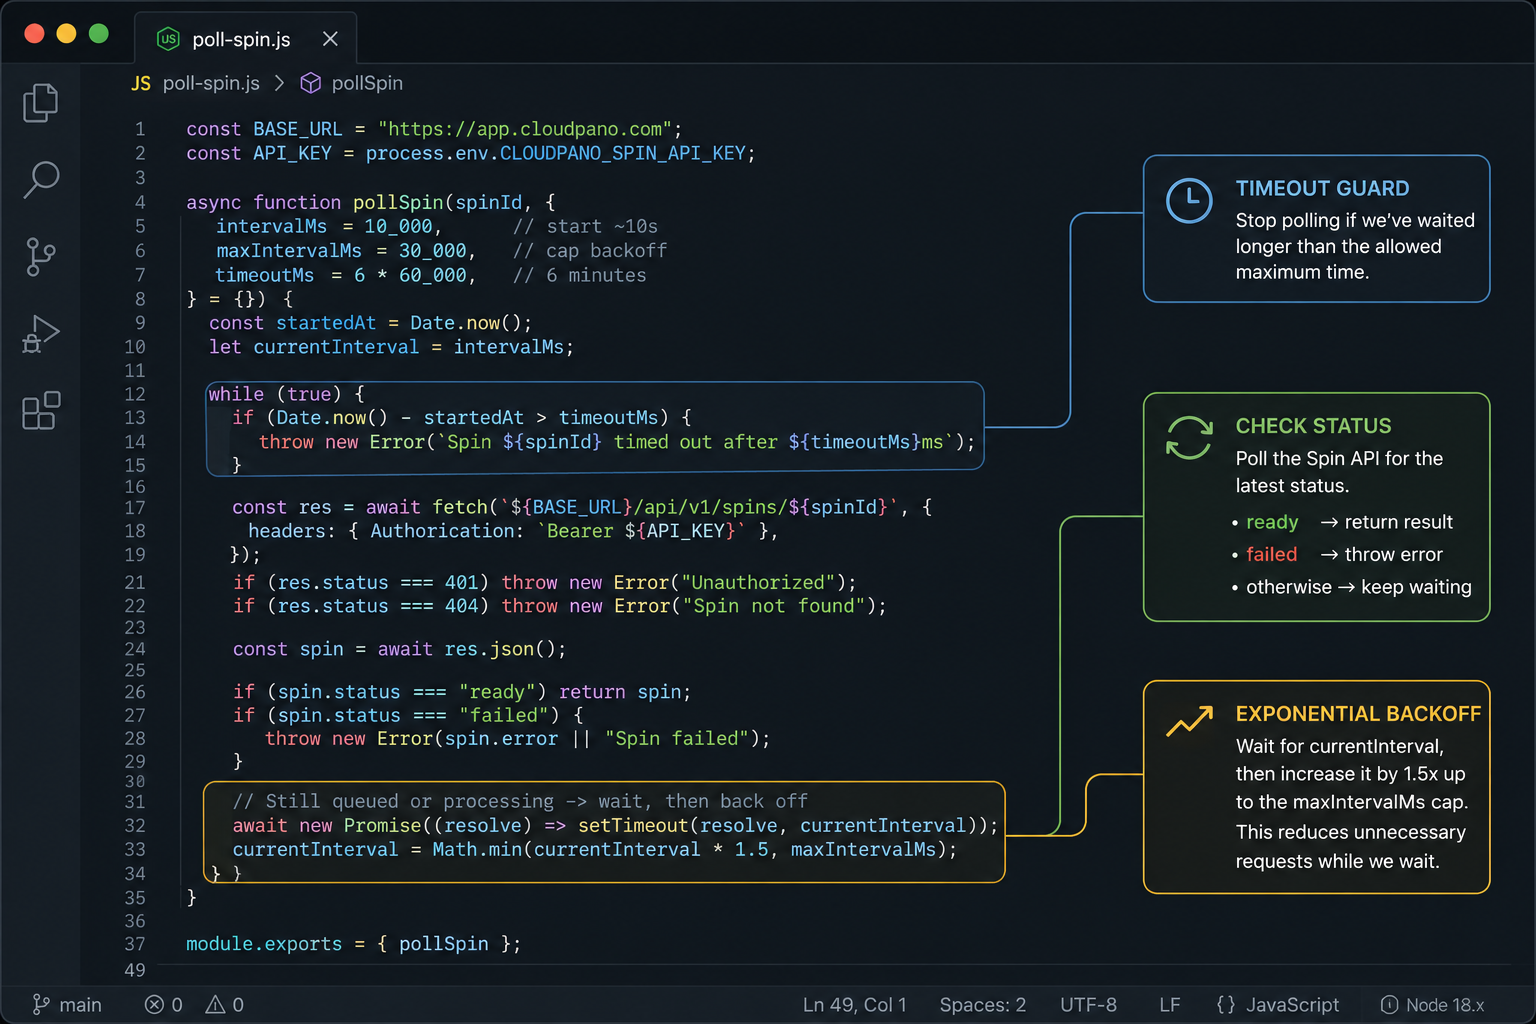Click the red 'failed' status word

point(1271,554)
